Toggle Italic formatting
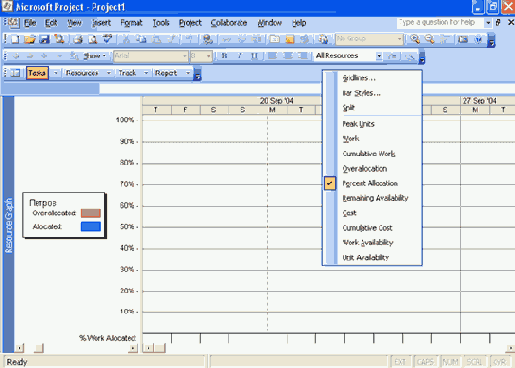The height and width of the screenshot is (368, 515). pos(239,56)
